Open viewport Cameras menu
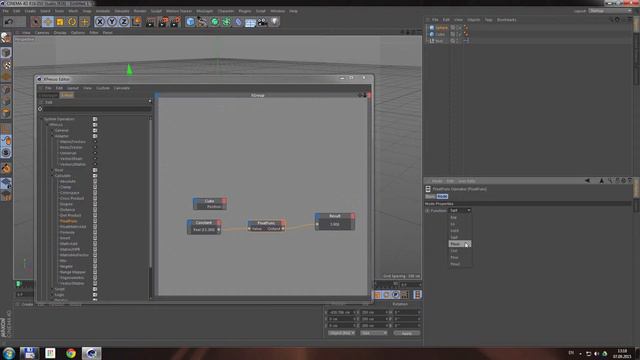Image resolution: width=640 pixels, height=360 pixels. click(42, 33)
